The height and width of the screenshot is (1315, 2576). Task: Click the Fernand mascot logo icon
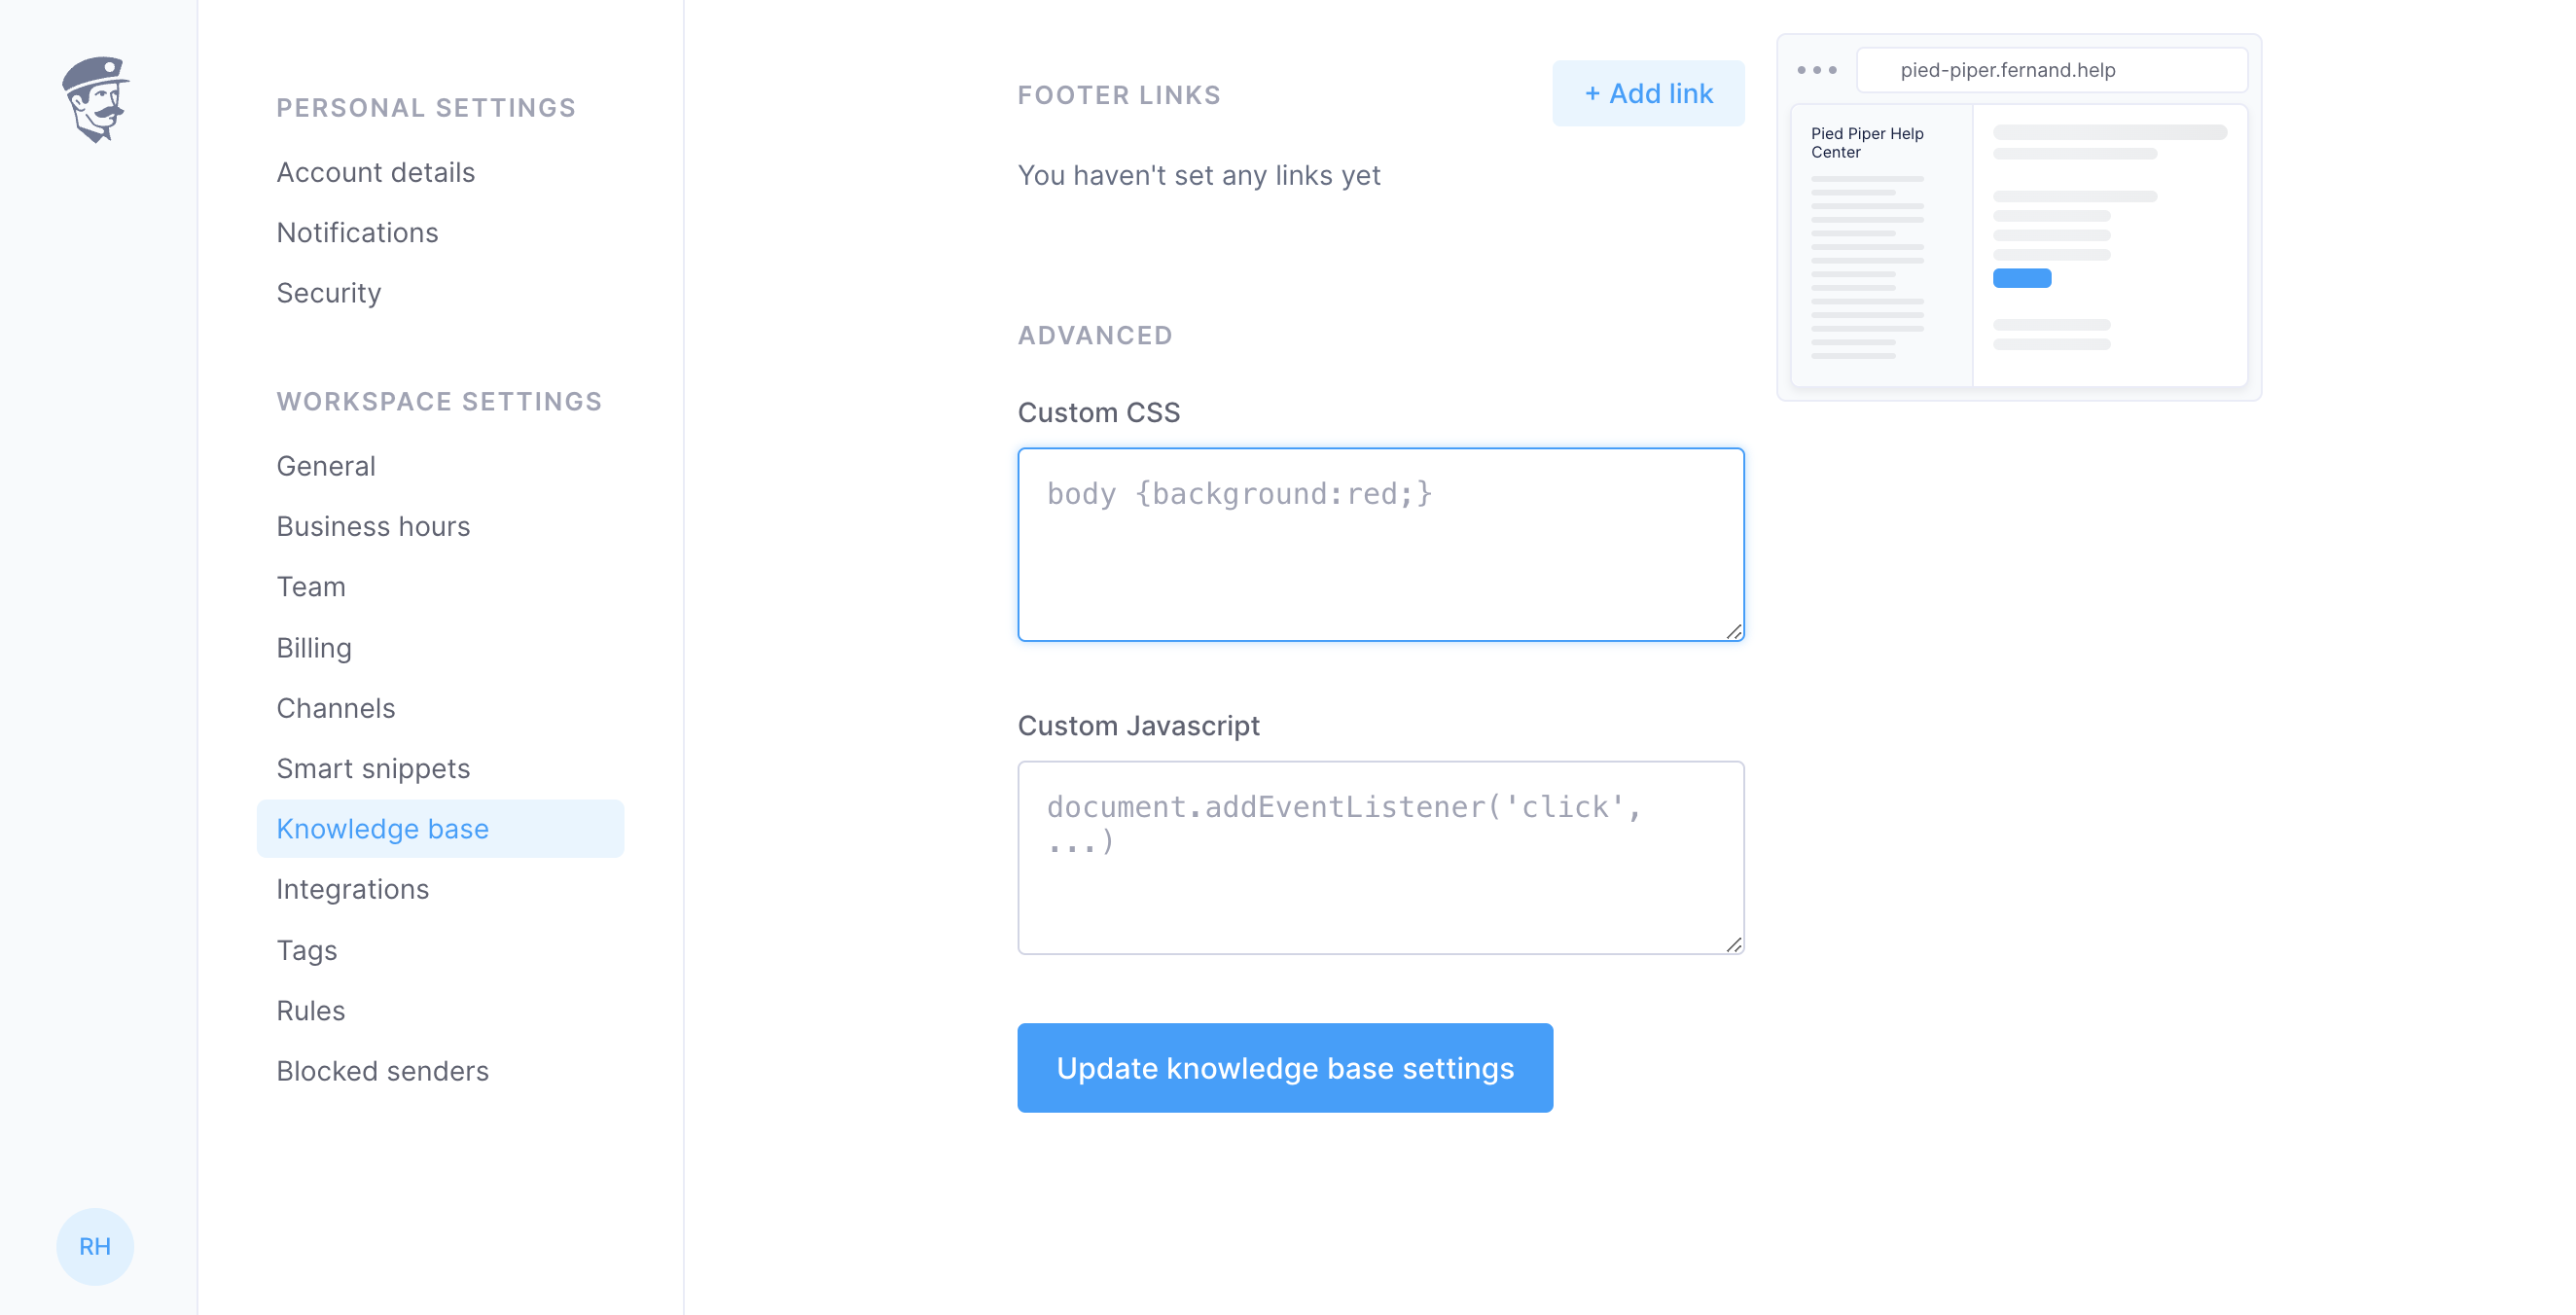[95, 99]
